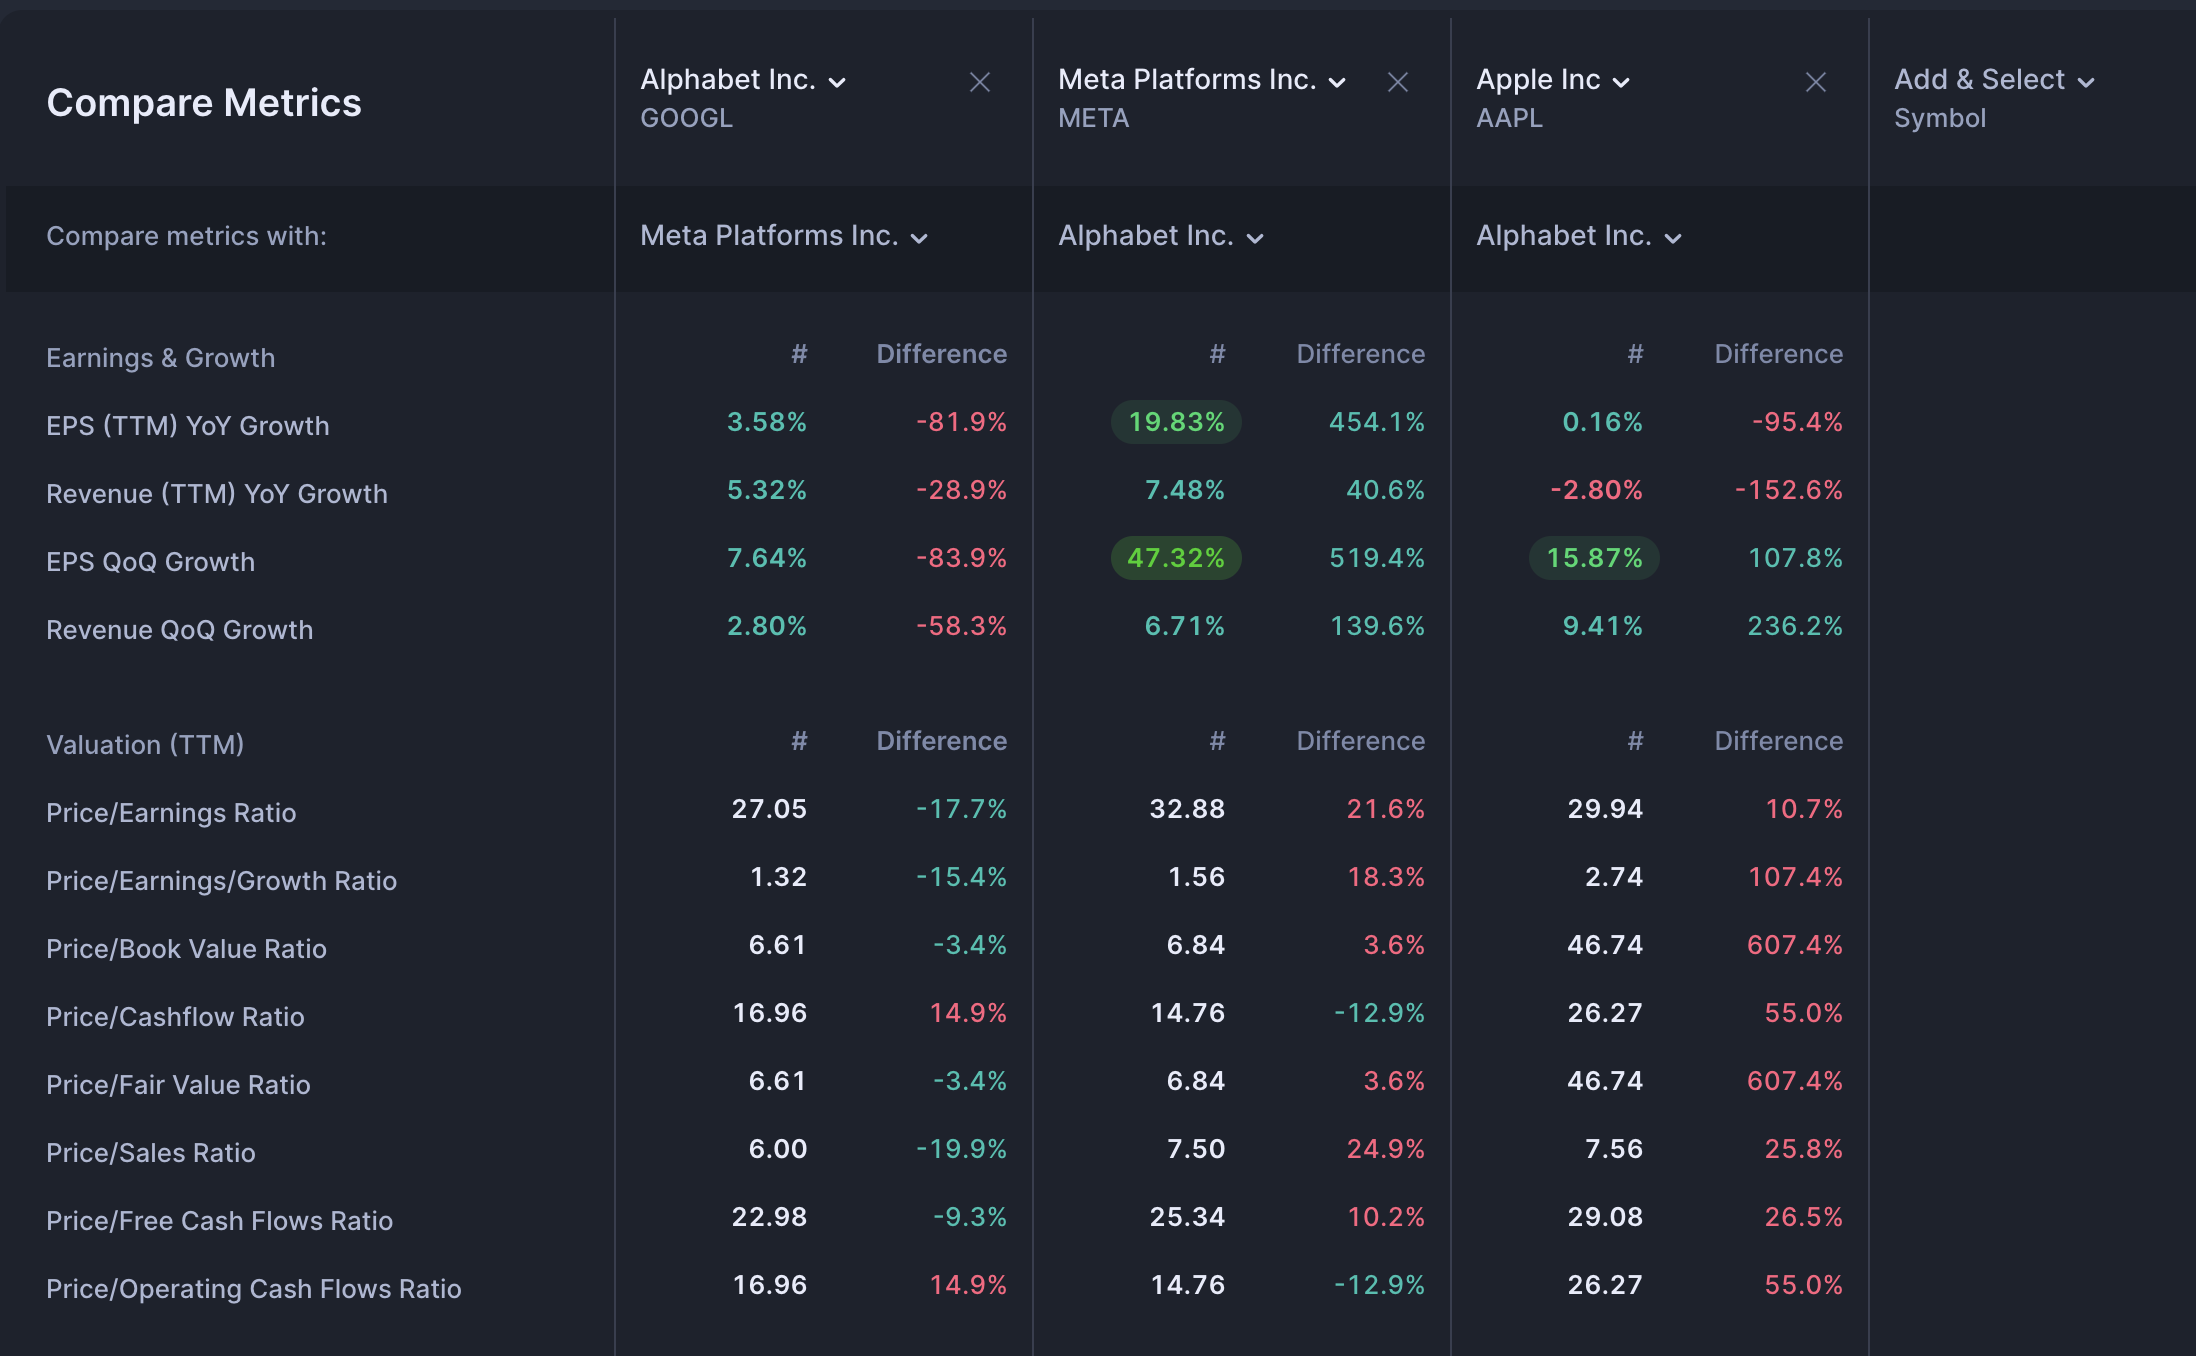Click Meta's 32.88 Price/Earnings value
The height and width of the screenshot is (1356, 2196).
1187,809
